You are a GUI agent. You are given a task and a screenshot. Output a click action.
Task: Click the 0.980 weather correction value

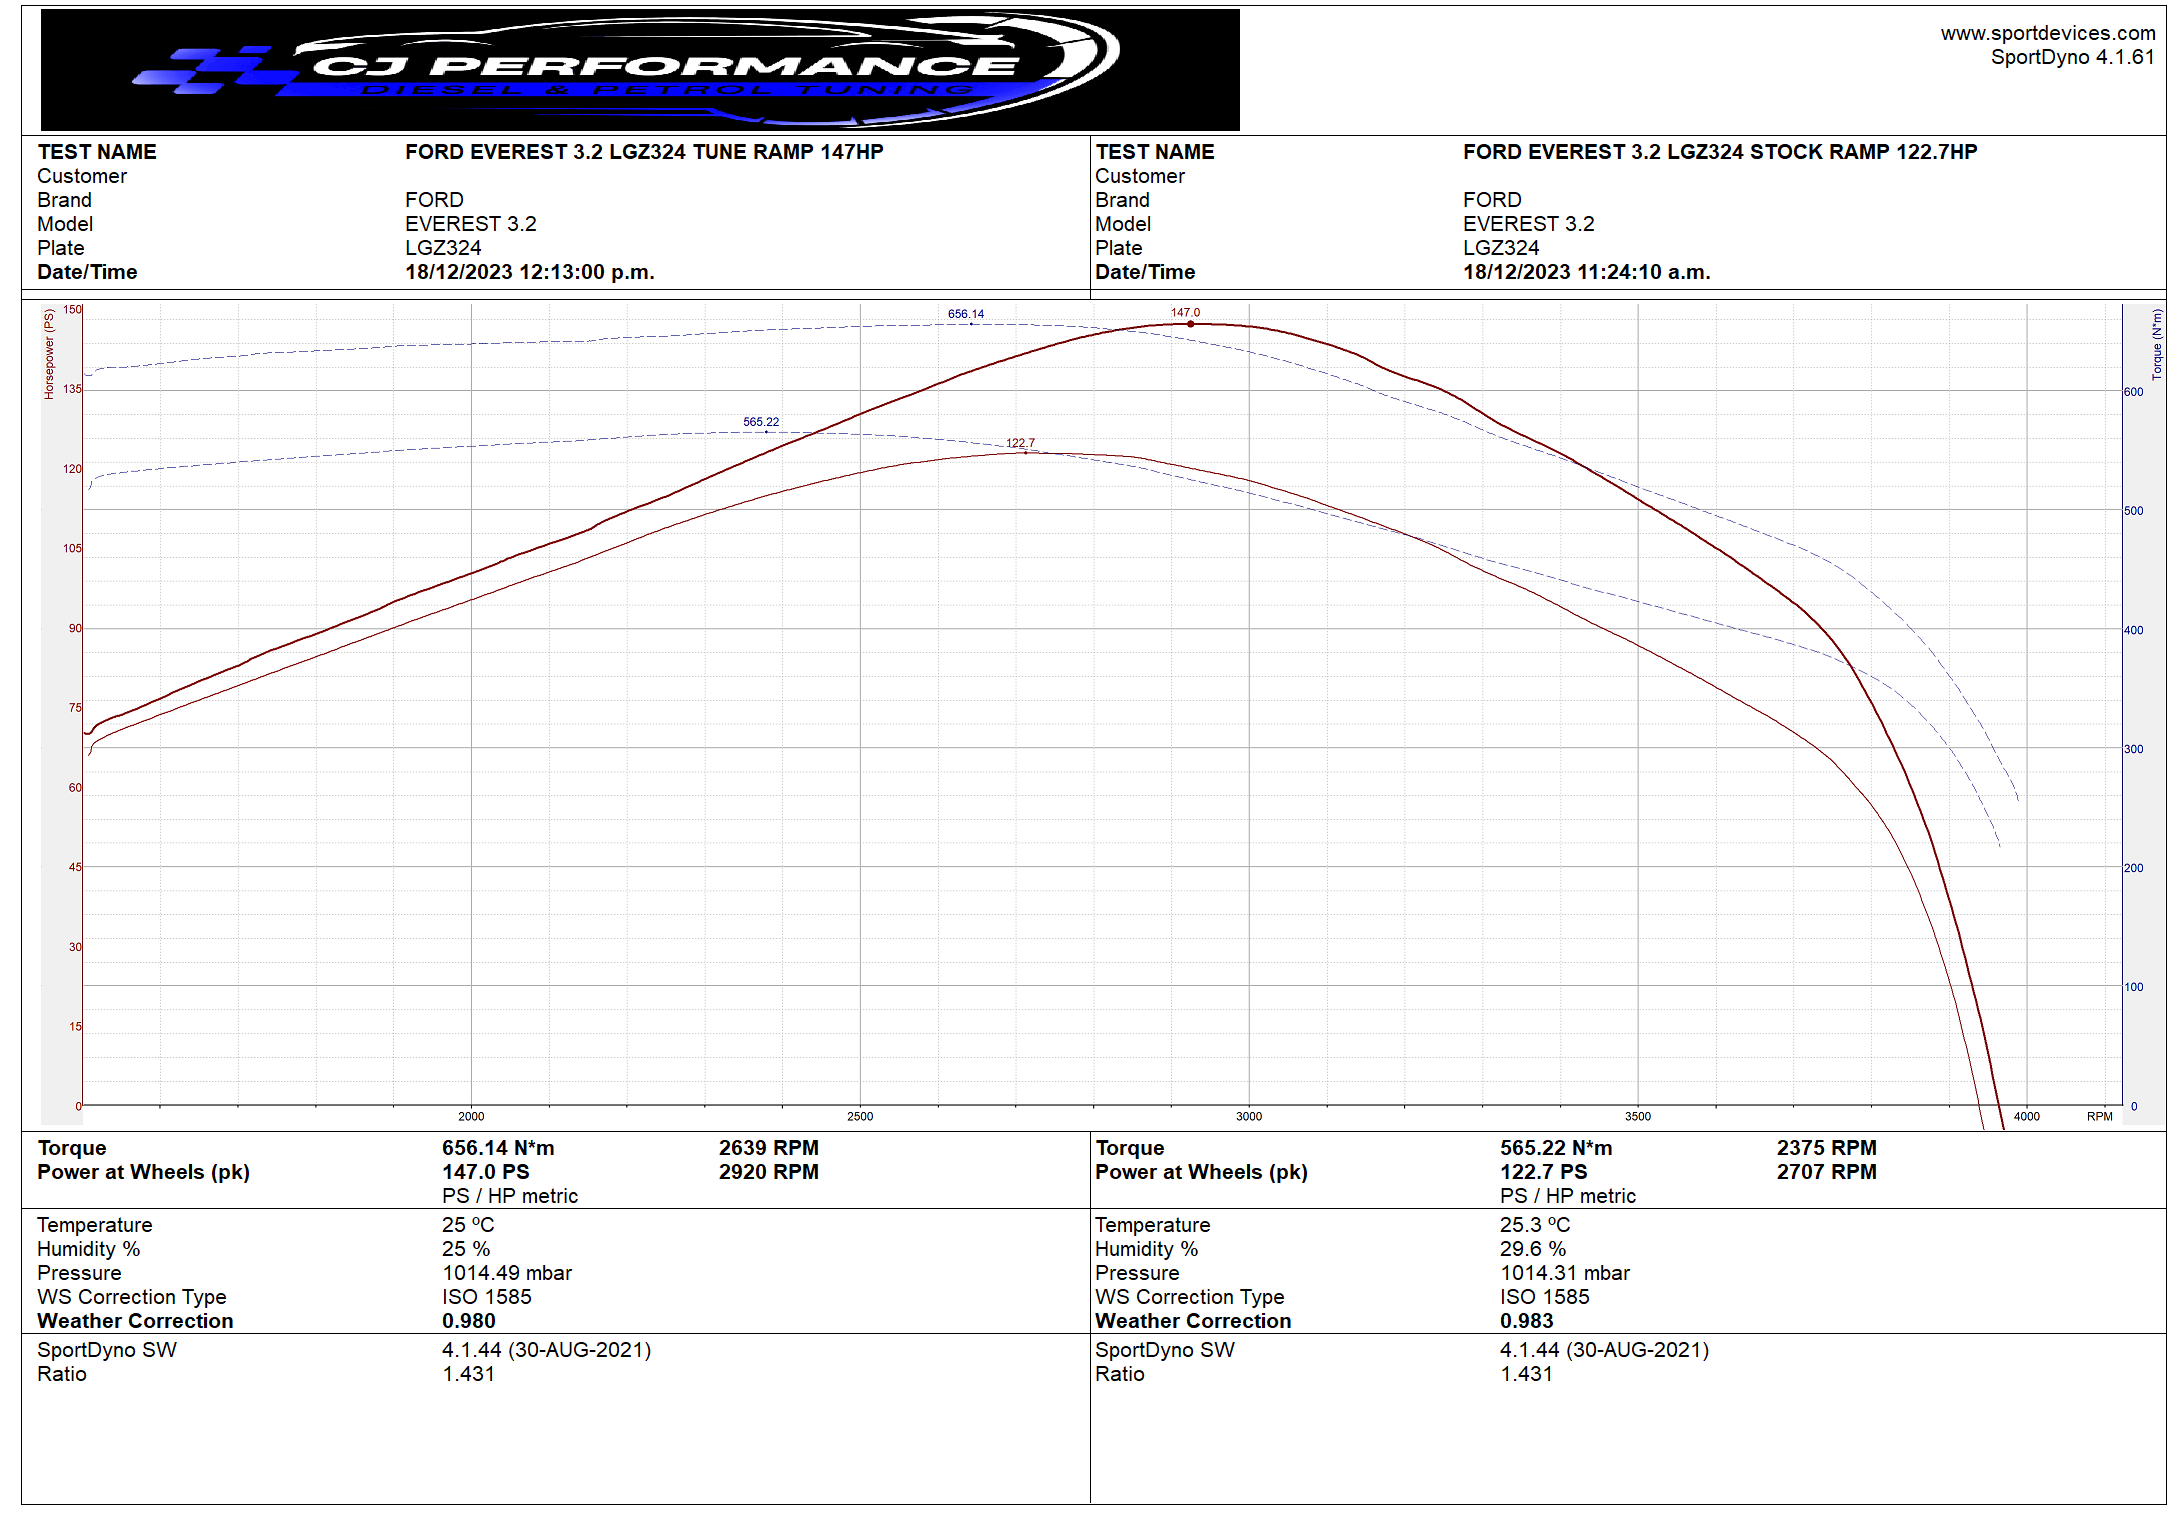tap(468, 1321)
